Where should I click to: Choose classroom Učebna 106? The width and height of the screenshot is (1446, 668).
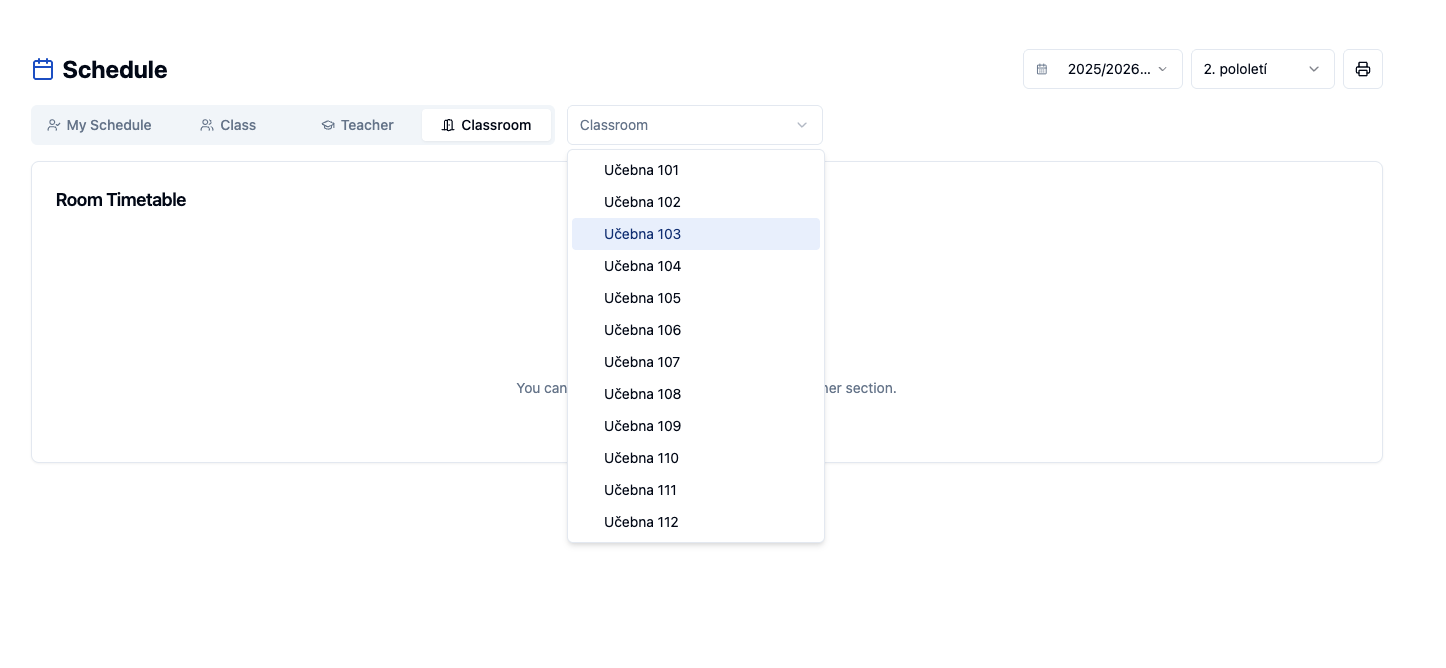(696, 330)
